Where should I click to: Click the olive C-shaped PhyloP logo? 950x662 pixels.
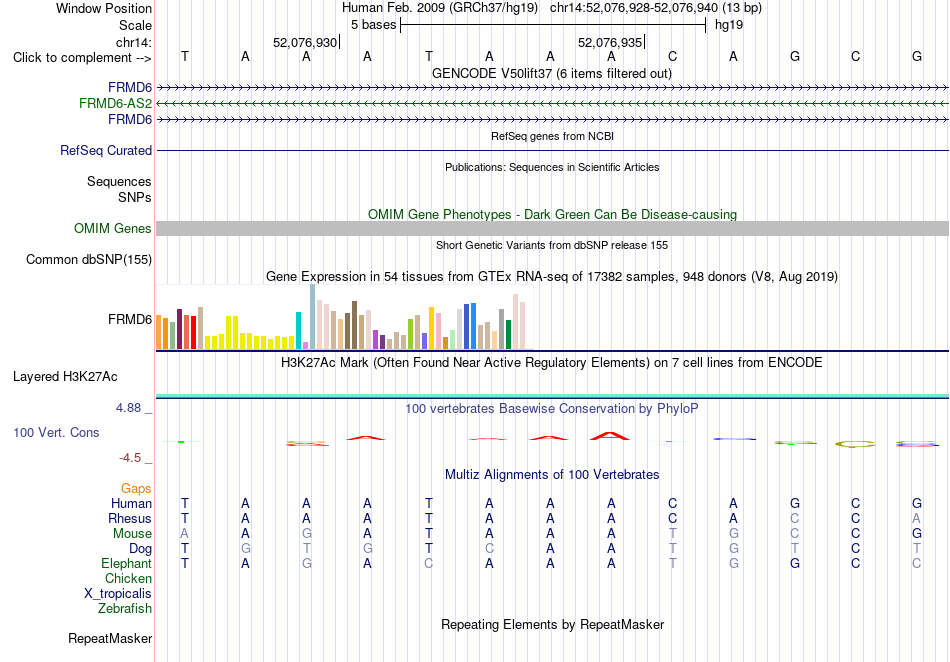click(x=855, y=444)
